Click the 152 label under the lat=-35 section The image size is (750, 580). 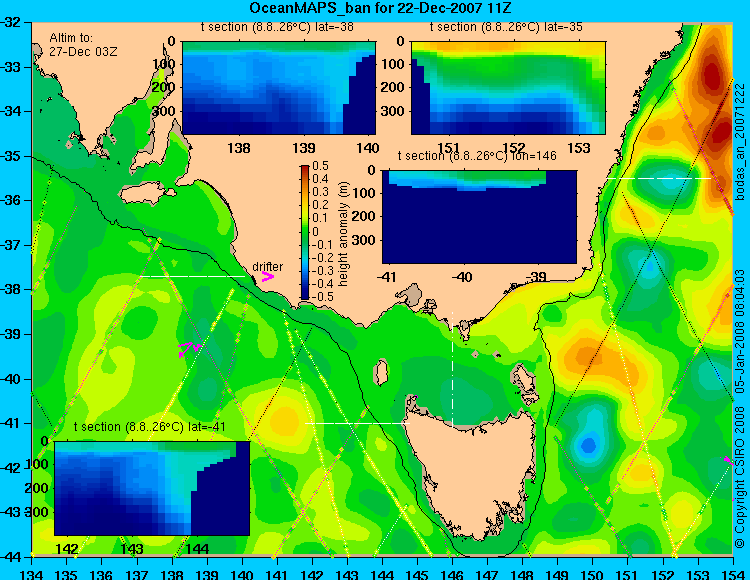click(514, 148)
